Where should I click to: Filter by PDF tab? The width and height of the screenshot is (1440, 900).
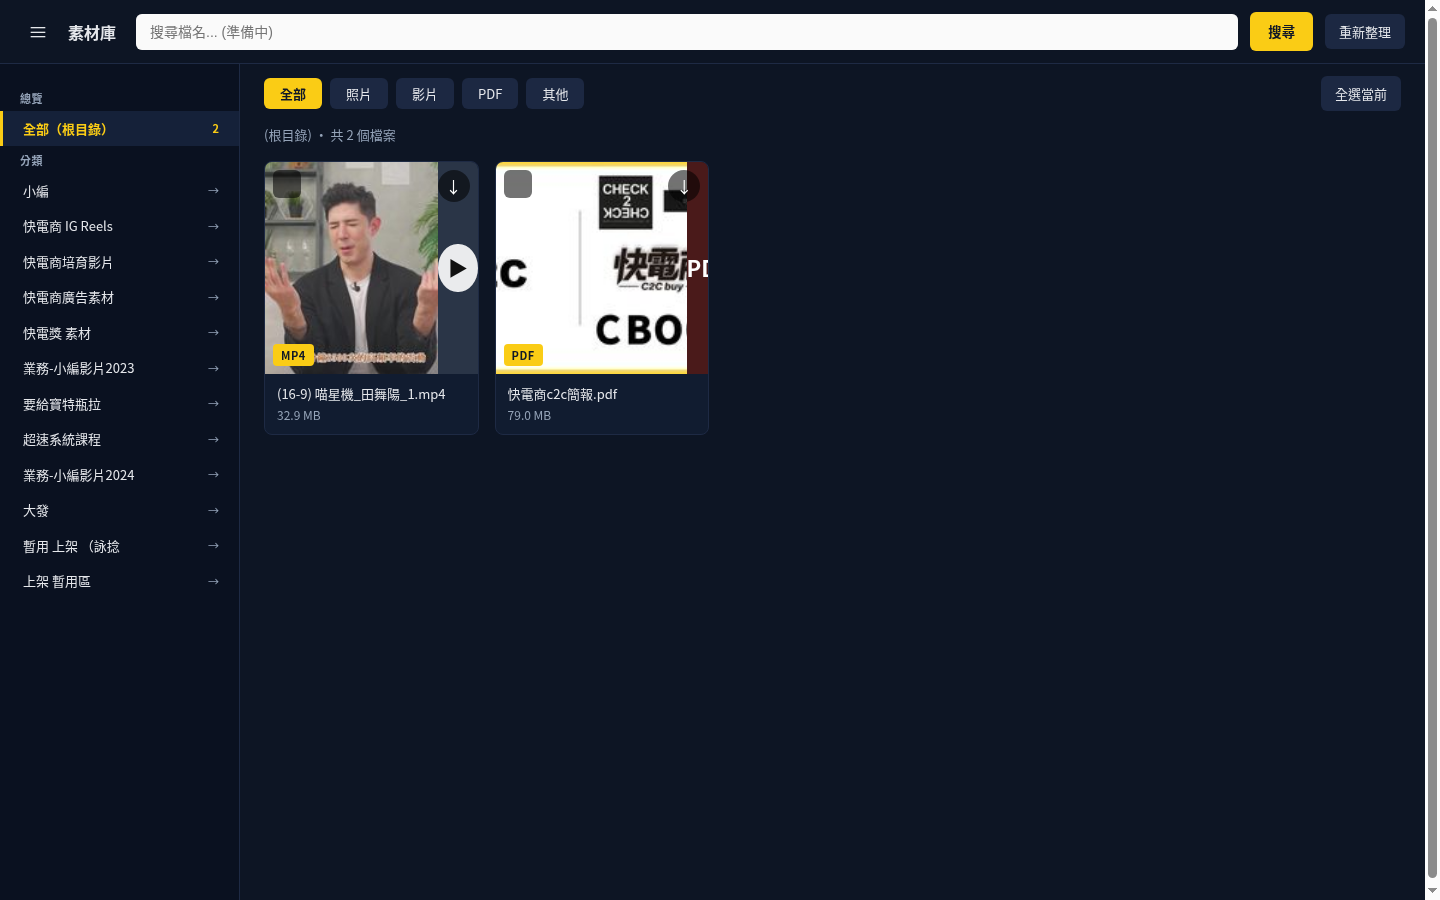[x=490, y=94]
